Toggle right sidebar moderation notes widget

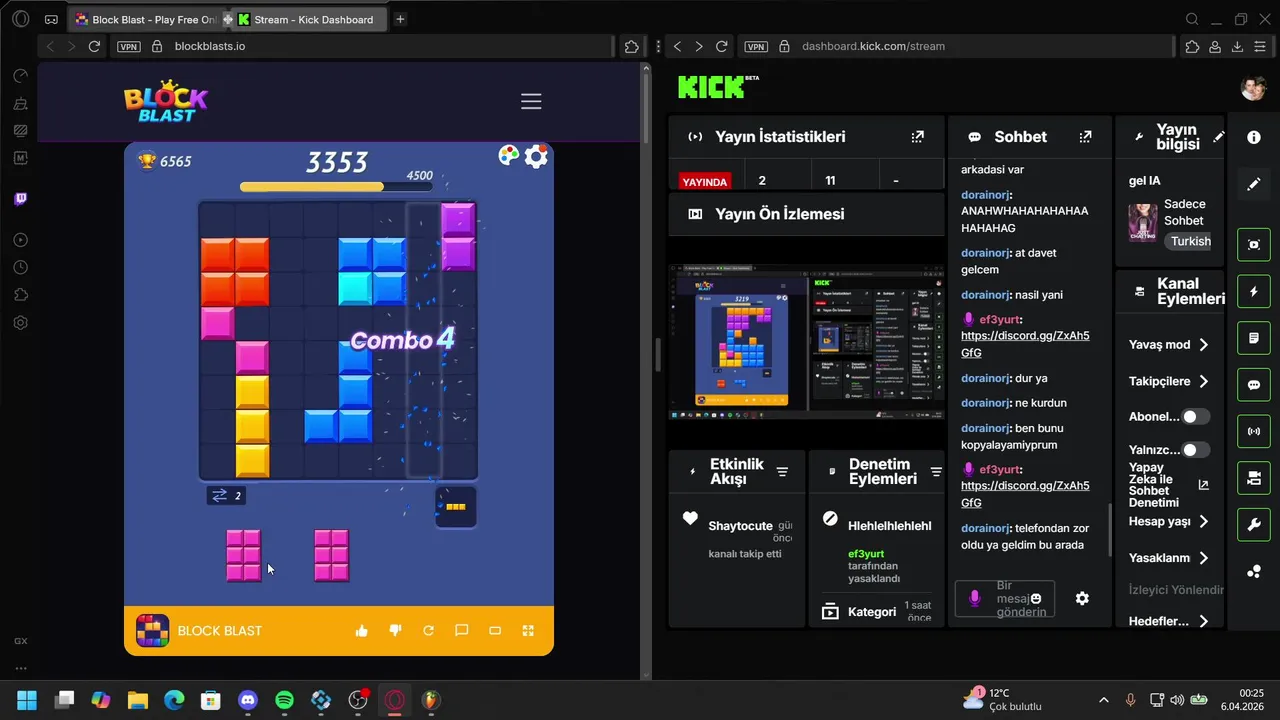(1254, 339)
